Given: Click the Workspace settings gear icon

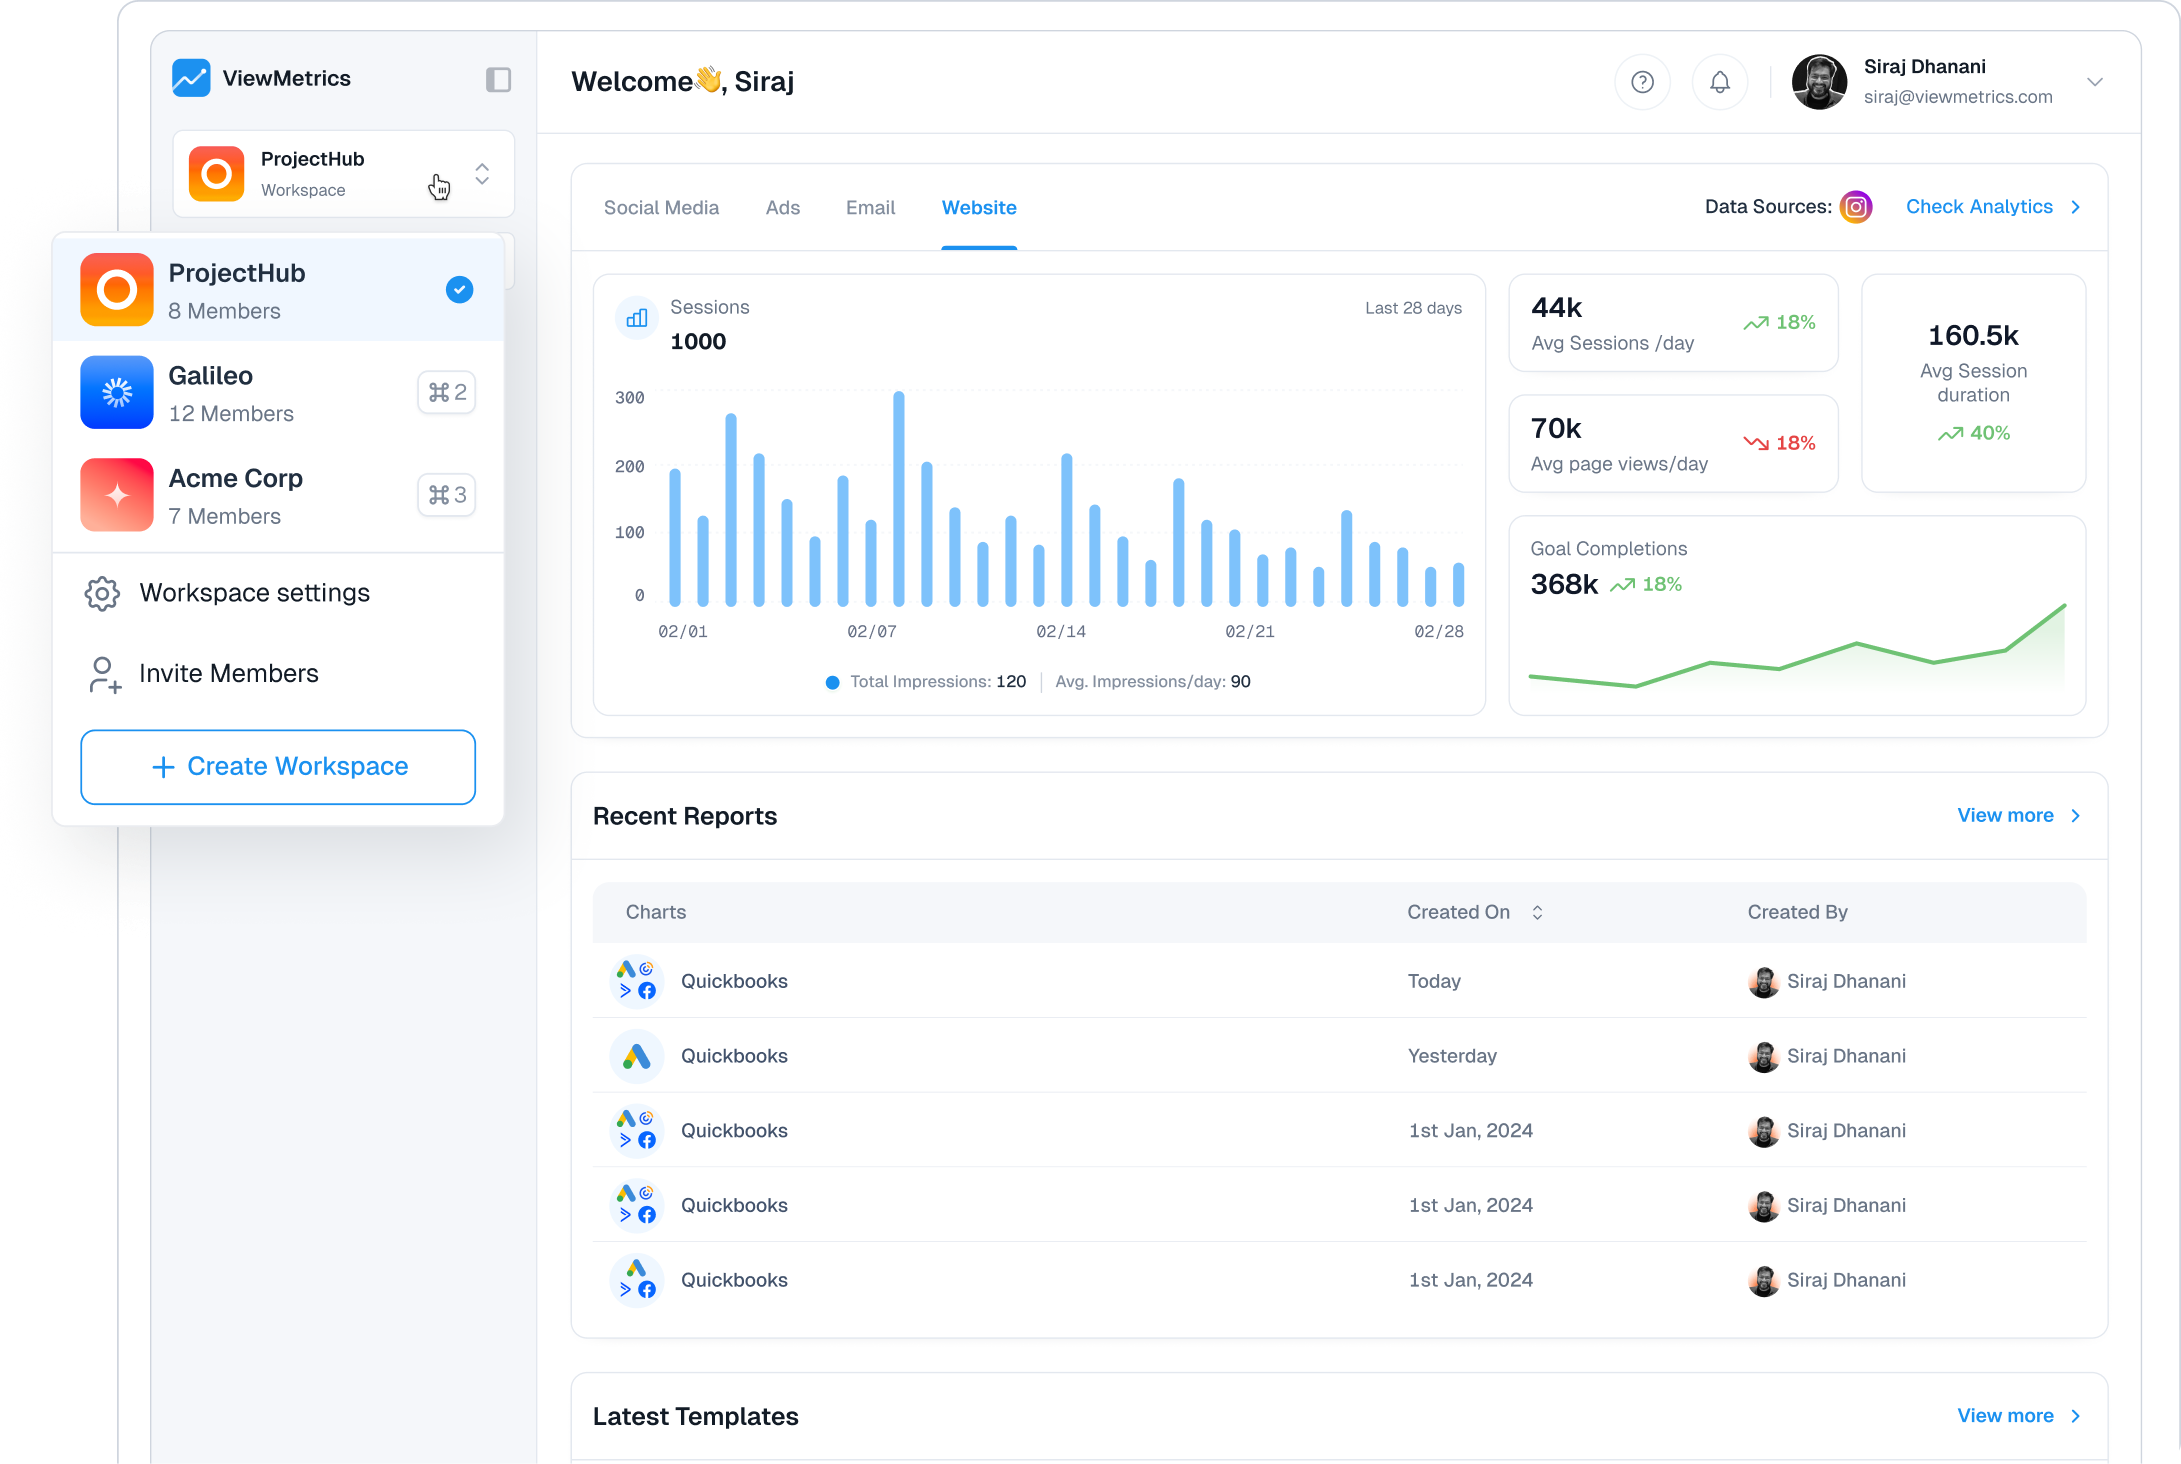Looking at the screenshot, I should pyautogui.click(x=102, y=593).
